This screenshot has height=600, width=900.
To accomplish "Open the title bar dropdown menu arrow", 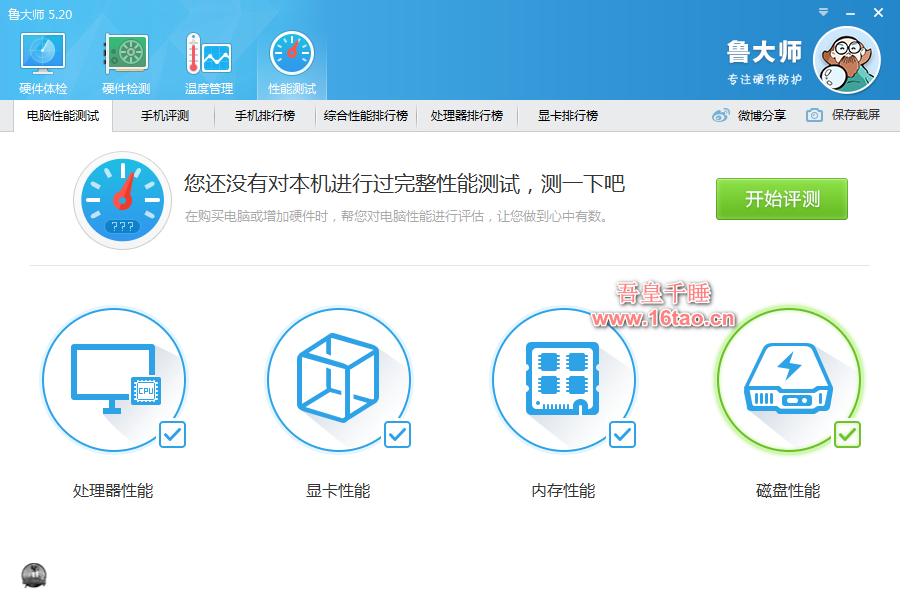I will [x=823, y=12].
